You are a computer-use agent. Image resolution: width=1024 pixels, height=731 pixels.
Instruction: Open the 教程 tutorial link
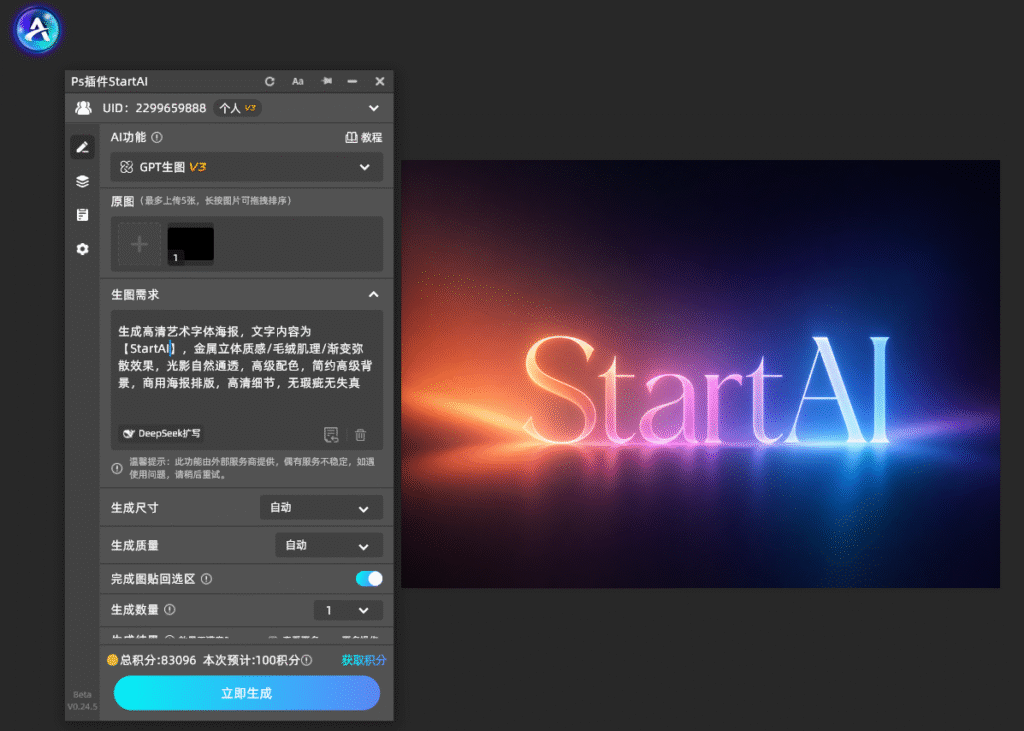click(x=364, y=137)
